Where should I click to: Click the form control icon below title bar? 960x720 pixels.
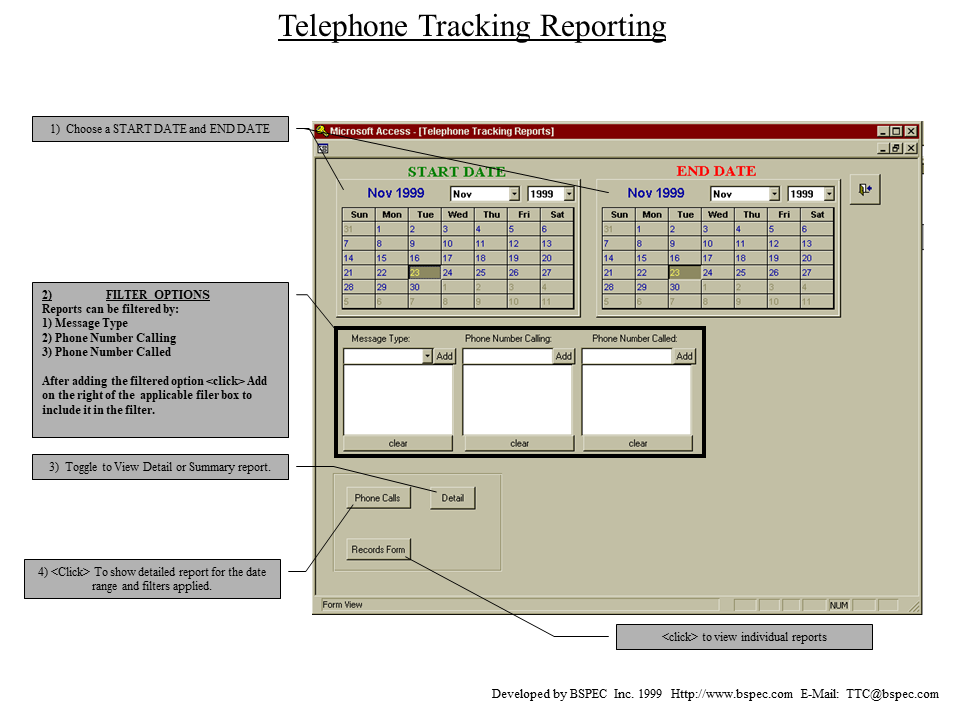pyautogui.click(x=322, y=148)
